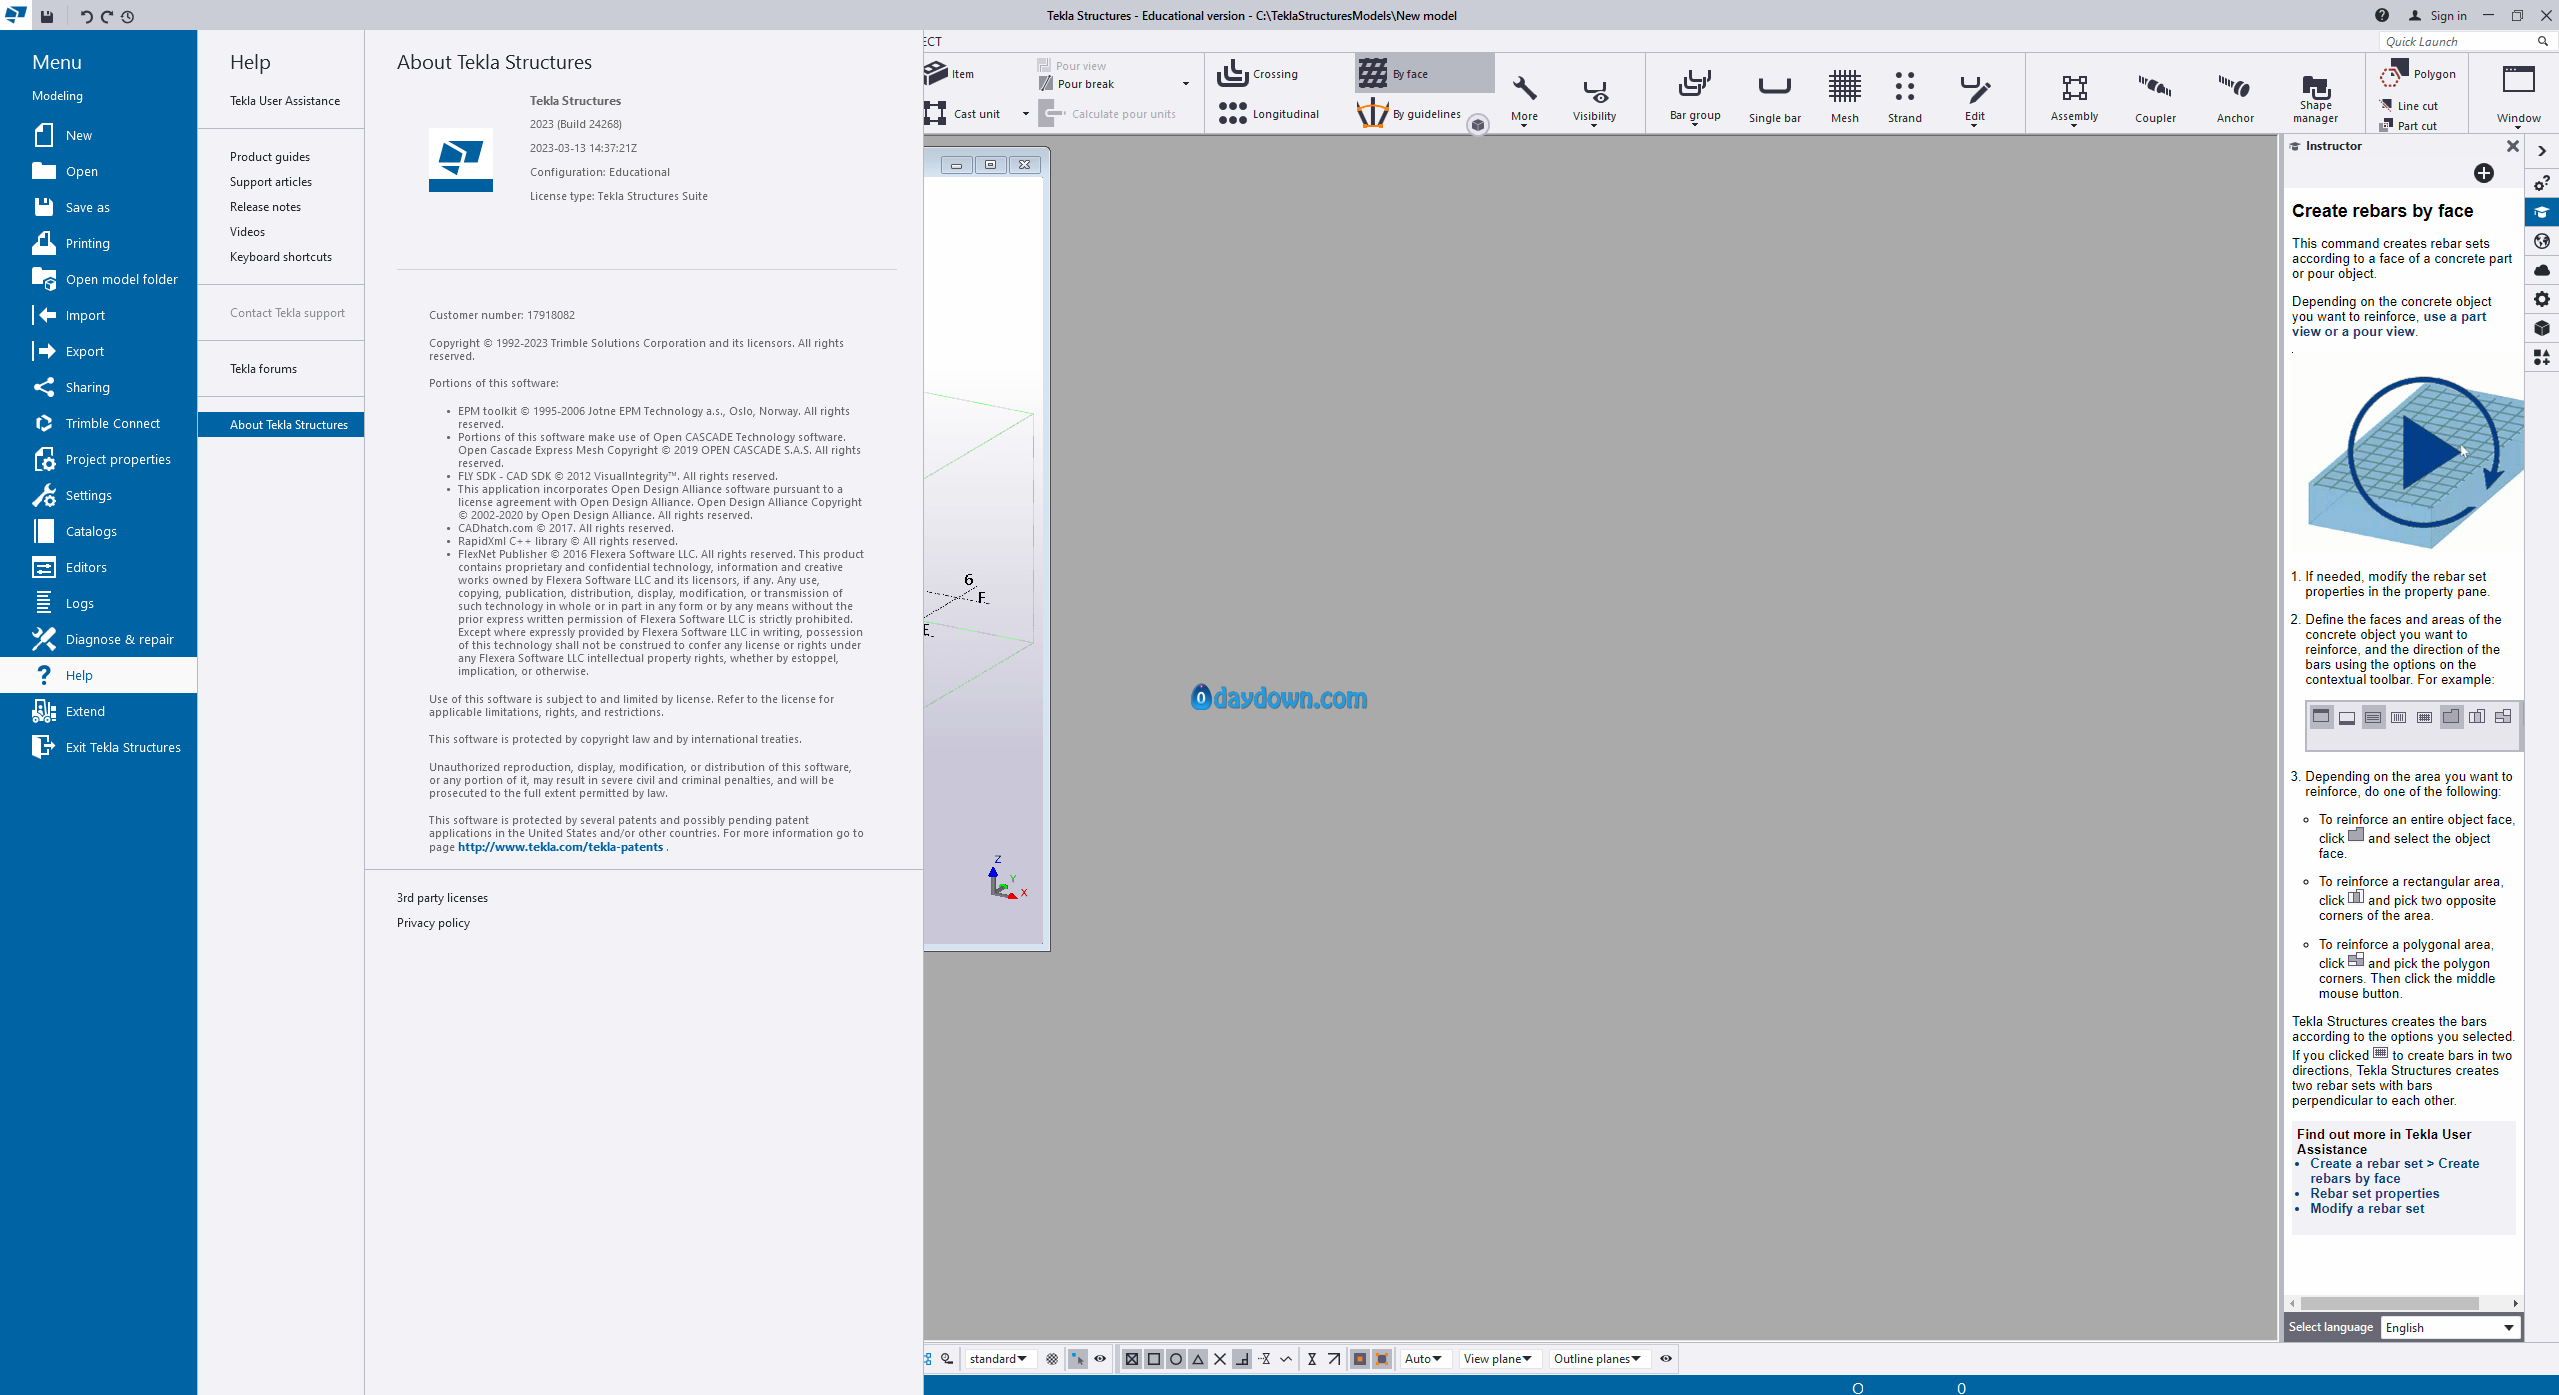Select the Single bar tool
The image size is (2559, 1395).
1775,96
